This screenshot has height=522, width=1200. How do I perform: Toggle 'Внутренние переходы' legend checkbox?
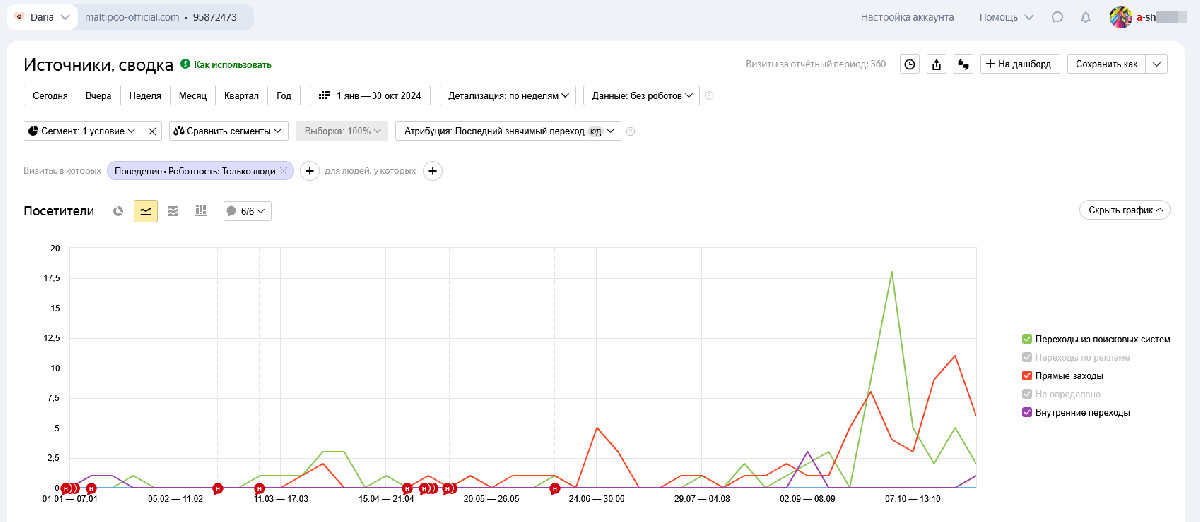pyautogui.click(x=1027, y=412)
